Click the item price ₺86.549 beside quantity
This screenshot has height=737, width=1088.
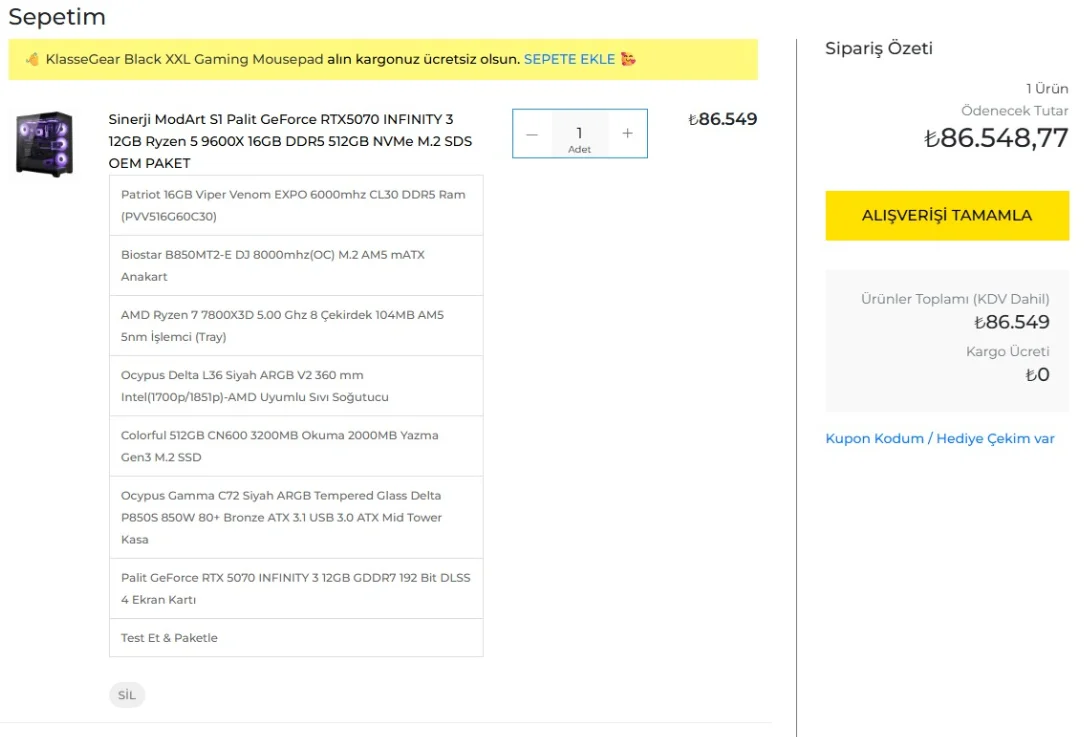[722, 119]
